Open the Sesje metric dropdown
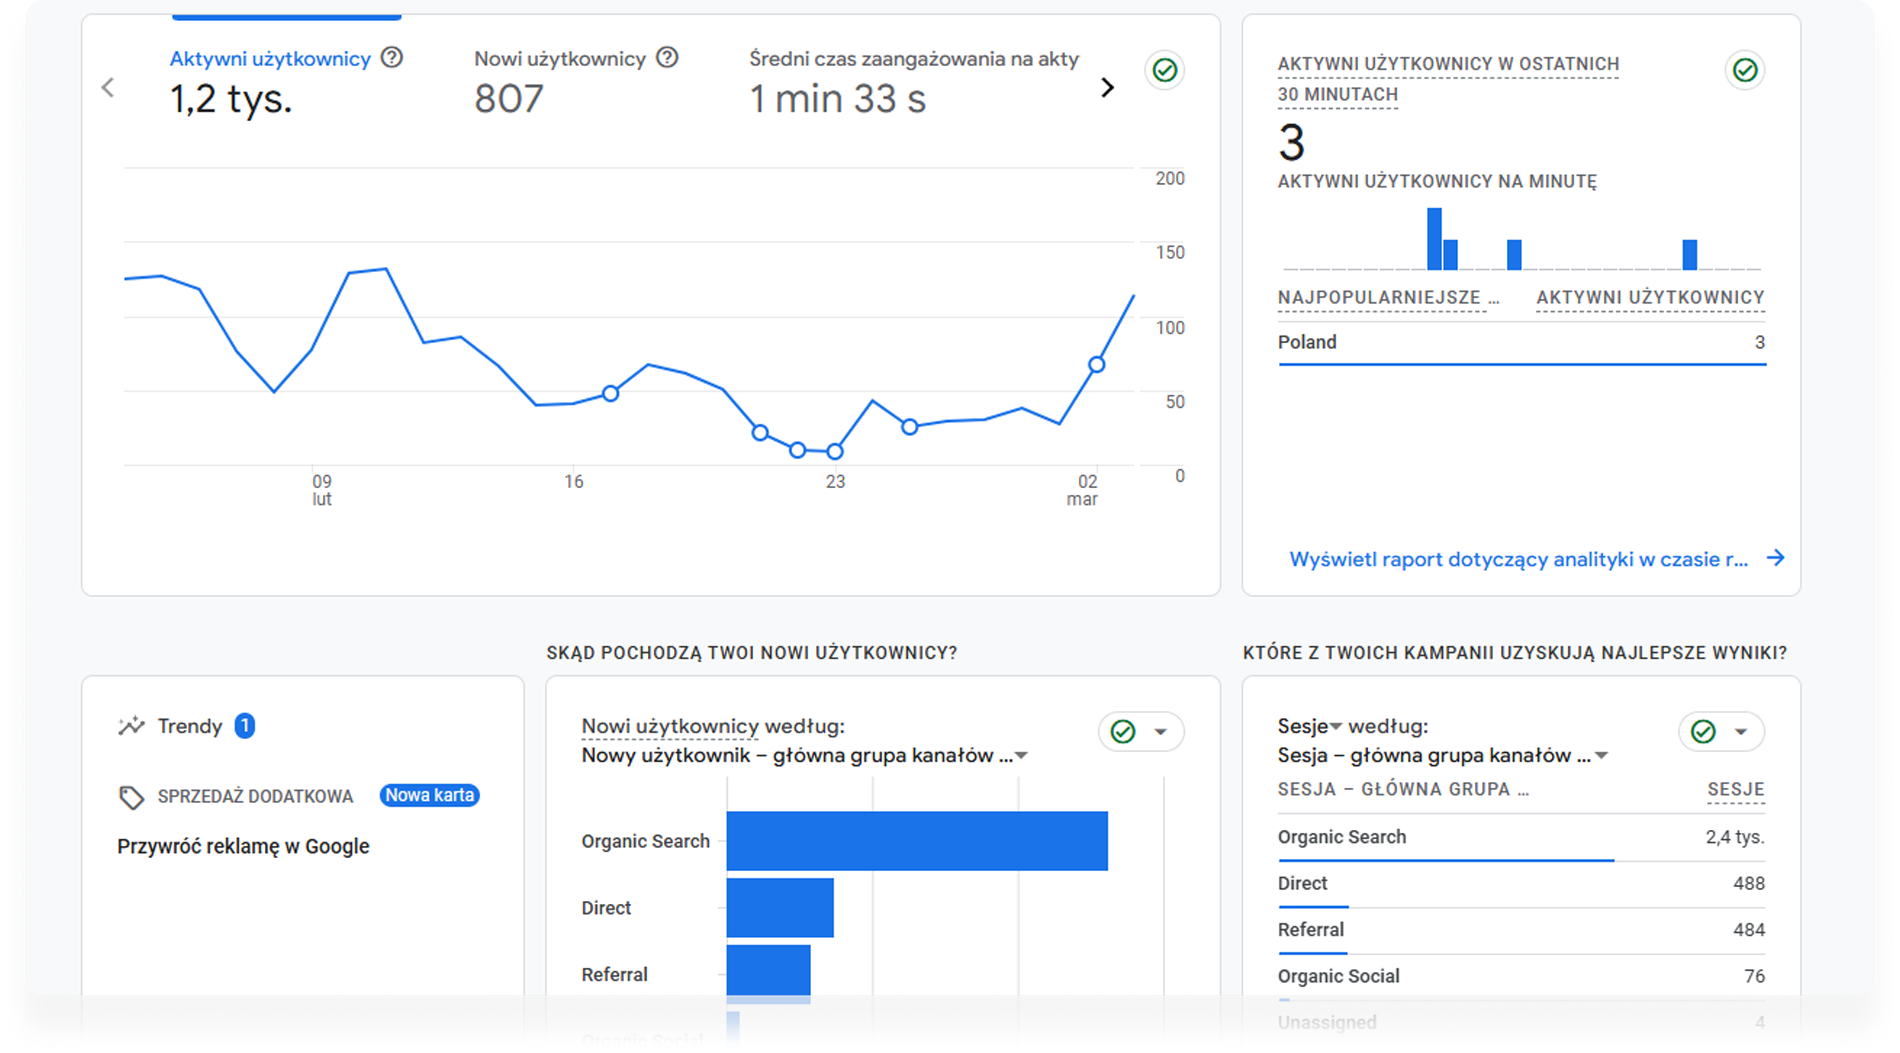Image resolution: width=1900 pixels, height=1053 pixels. pos(1310,727)
